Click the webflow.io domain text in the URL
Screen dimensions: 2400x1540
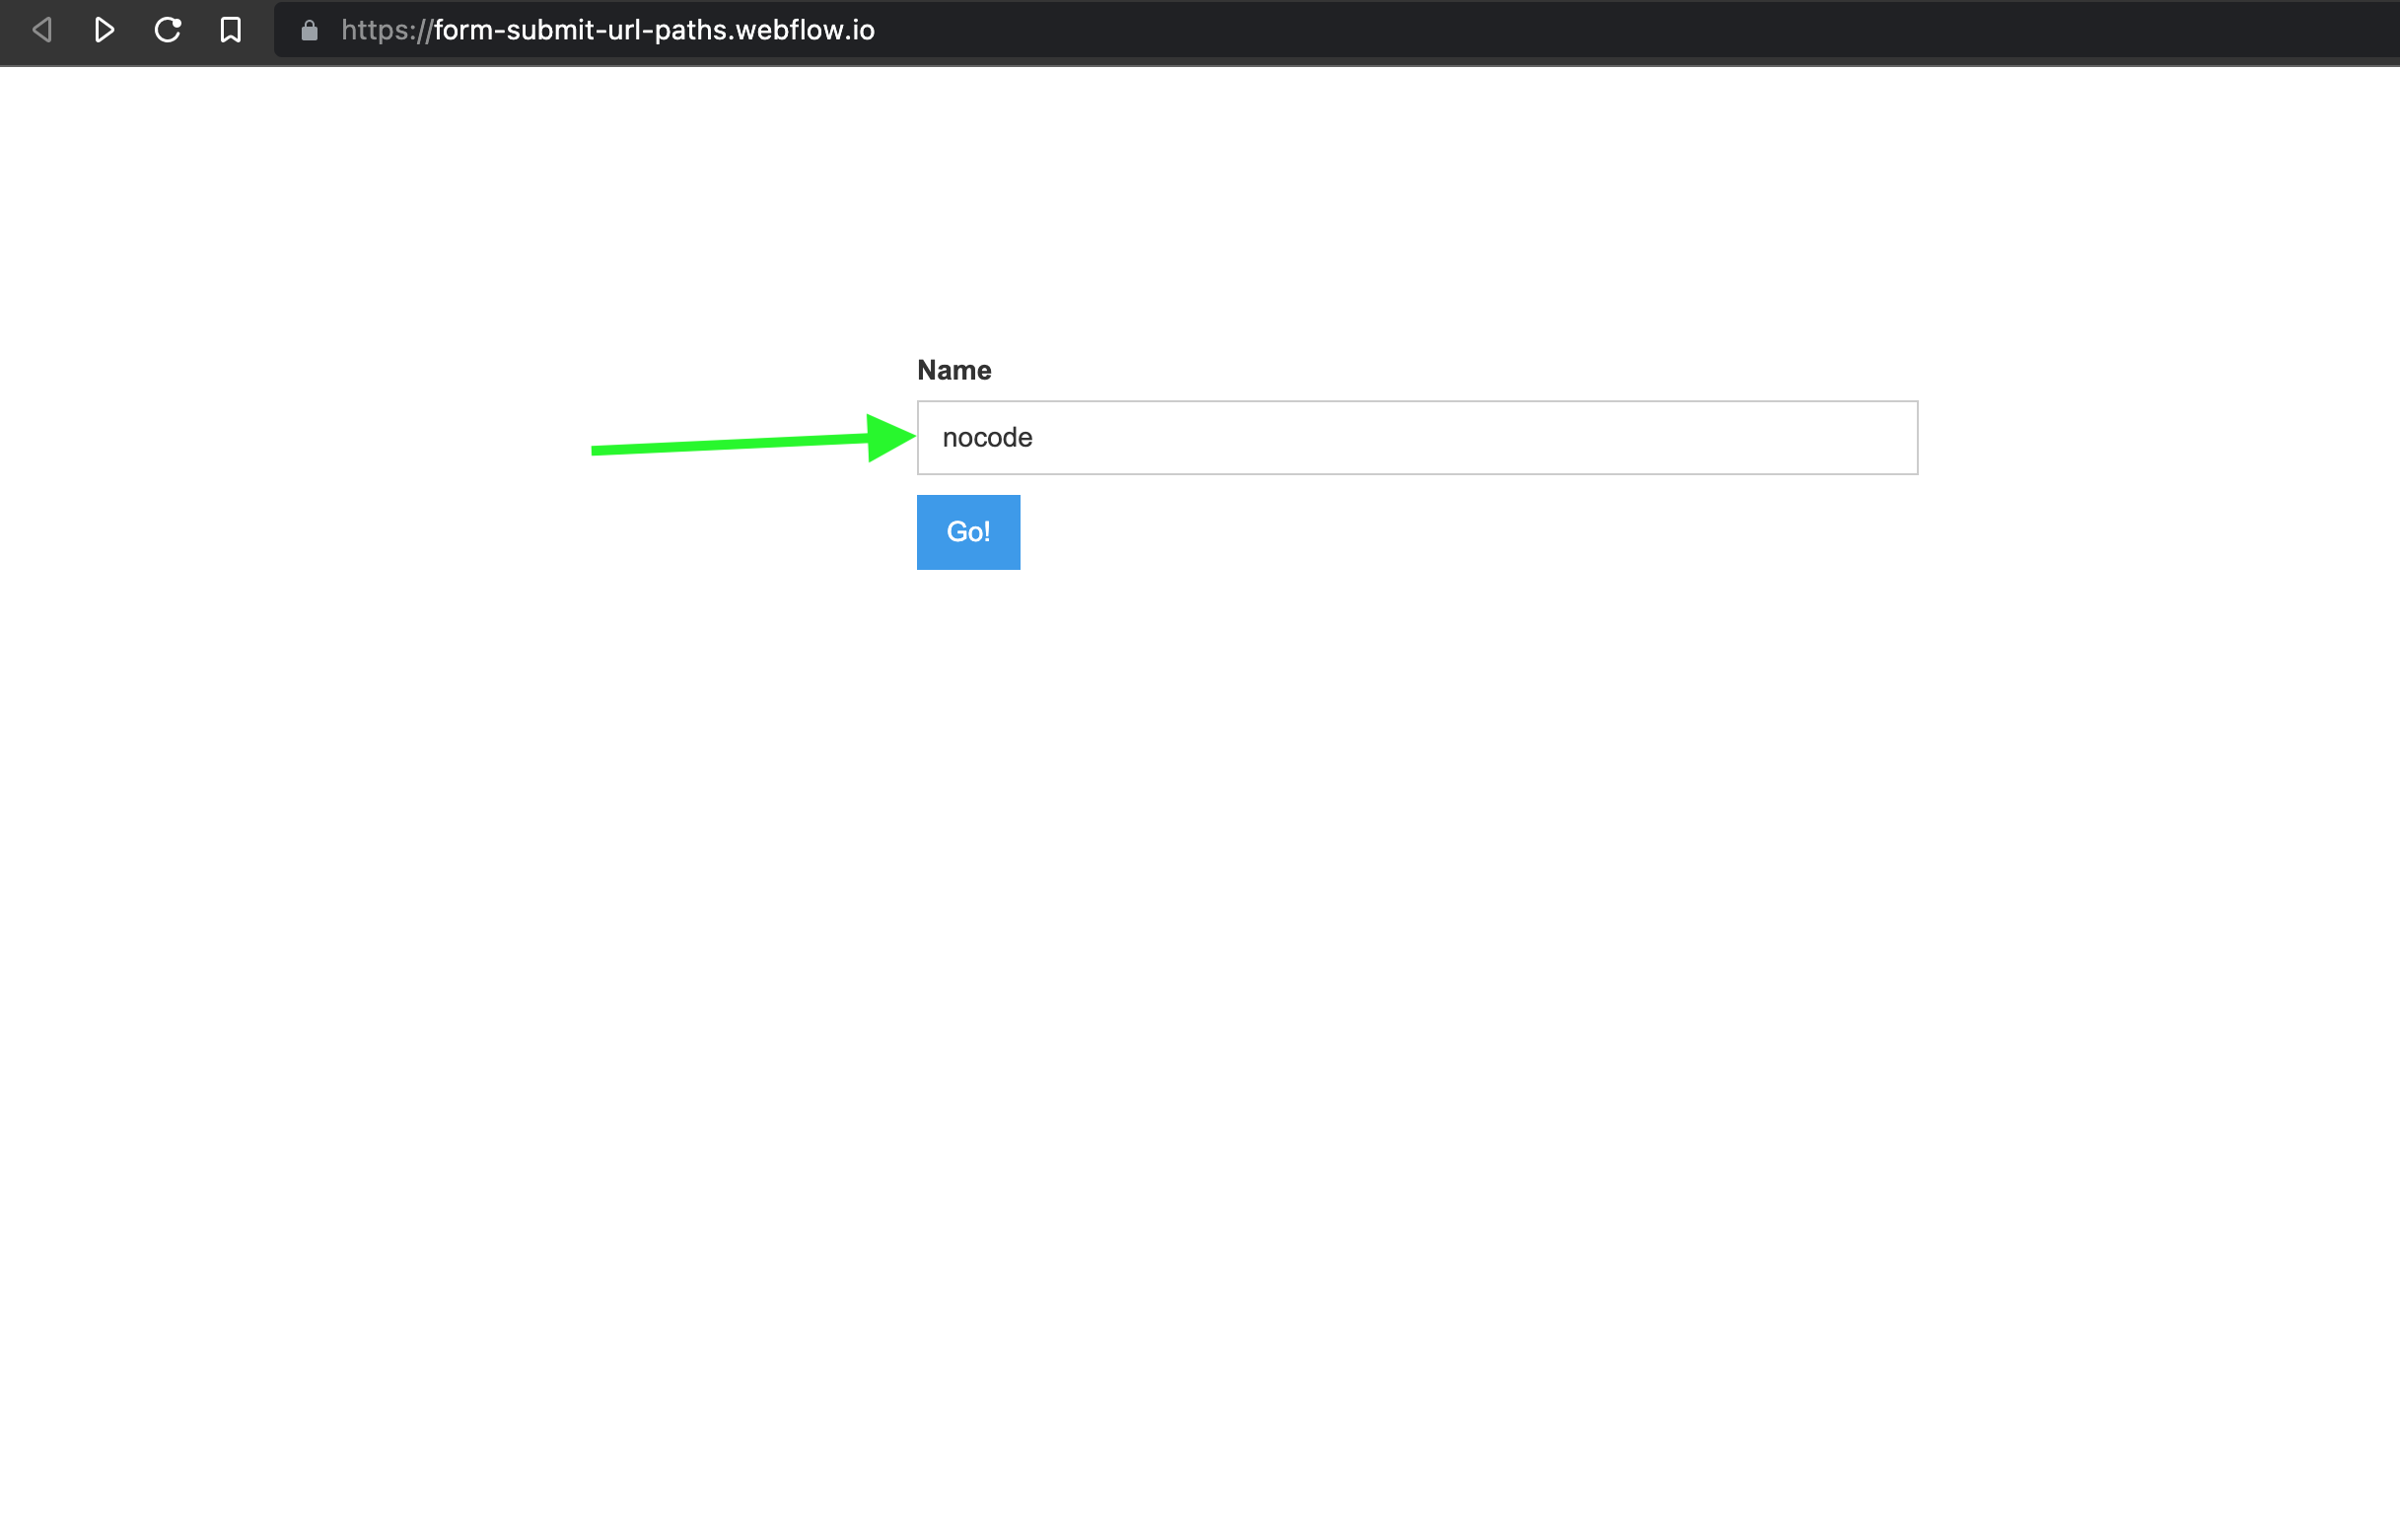click(x=805, y=30)
